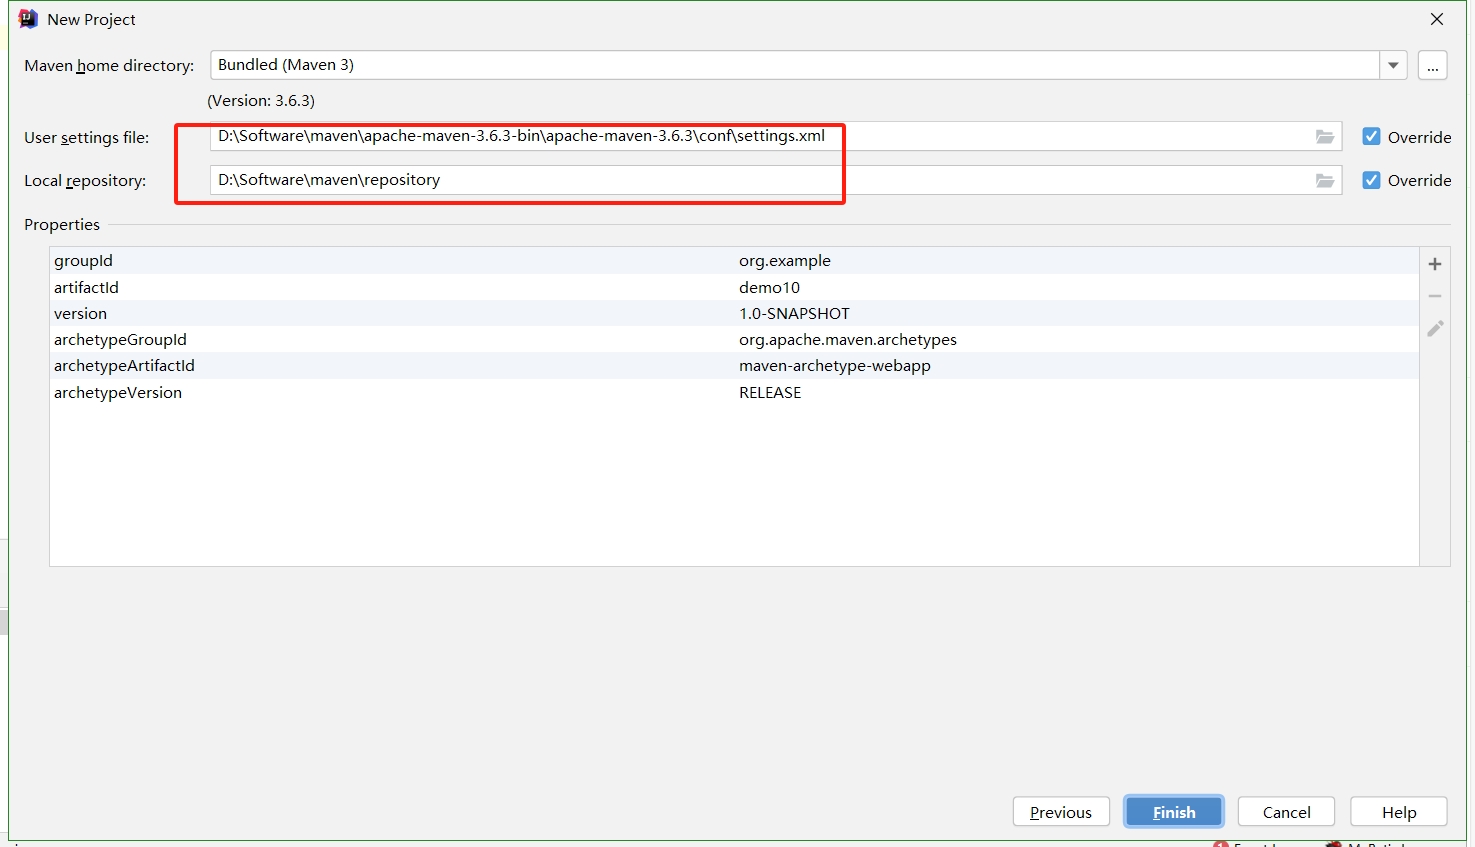Viewport: 1475px width, 847px height.
Task: Click the edit property pencil icon
Action: (x=1434, y=329)
